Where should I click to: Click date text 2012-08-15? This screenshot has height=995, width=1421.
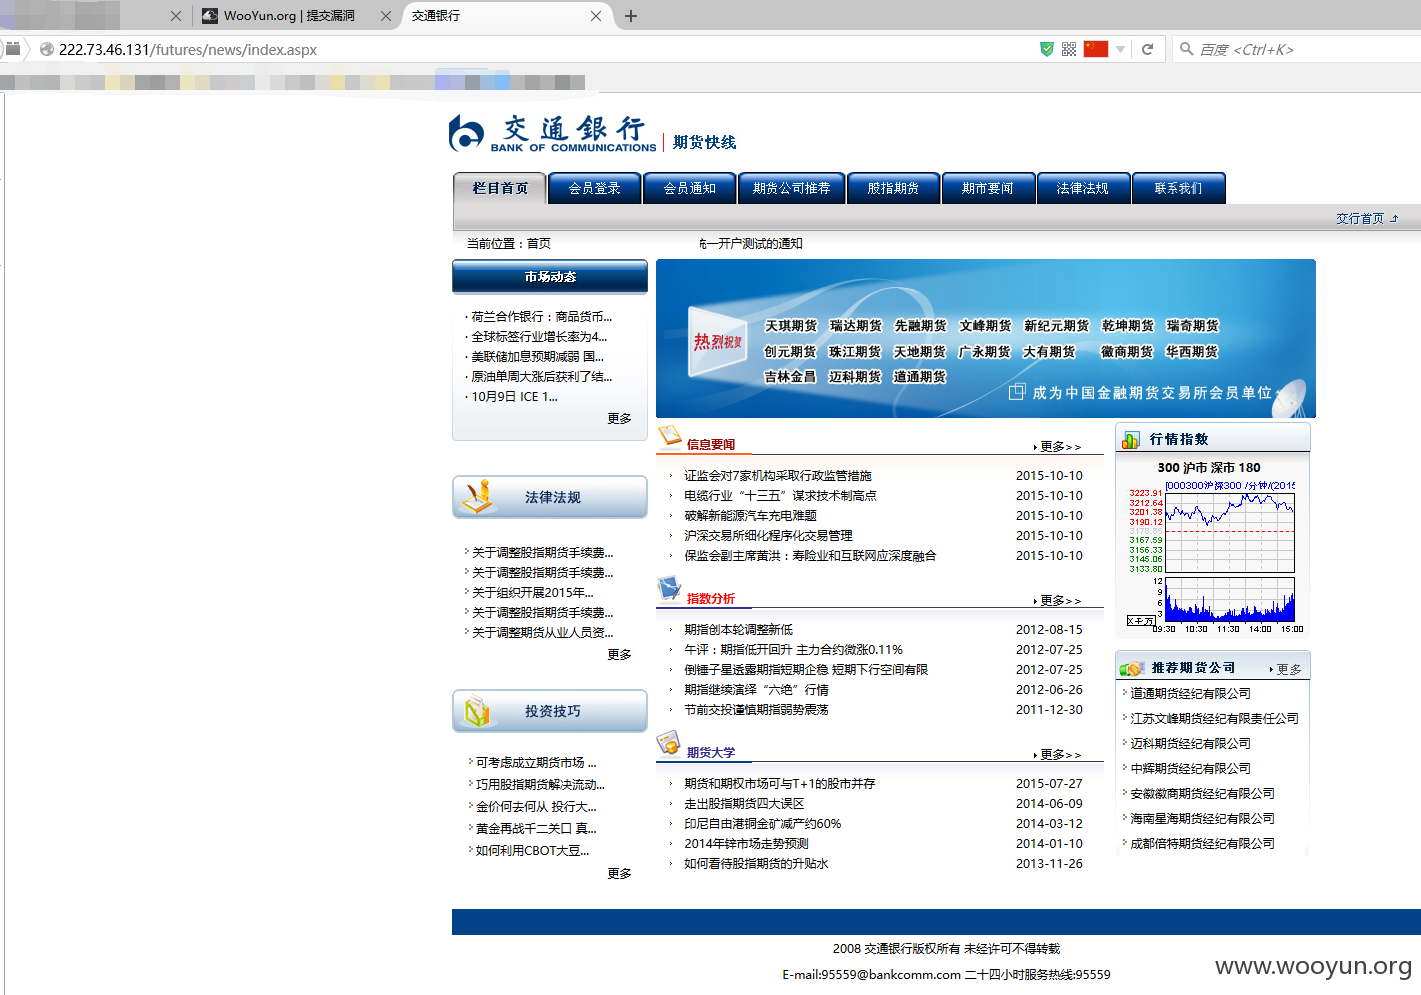pos(1049,630)
